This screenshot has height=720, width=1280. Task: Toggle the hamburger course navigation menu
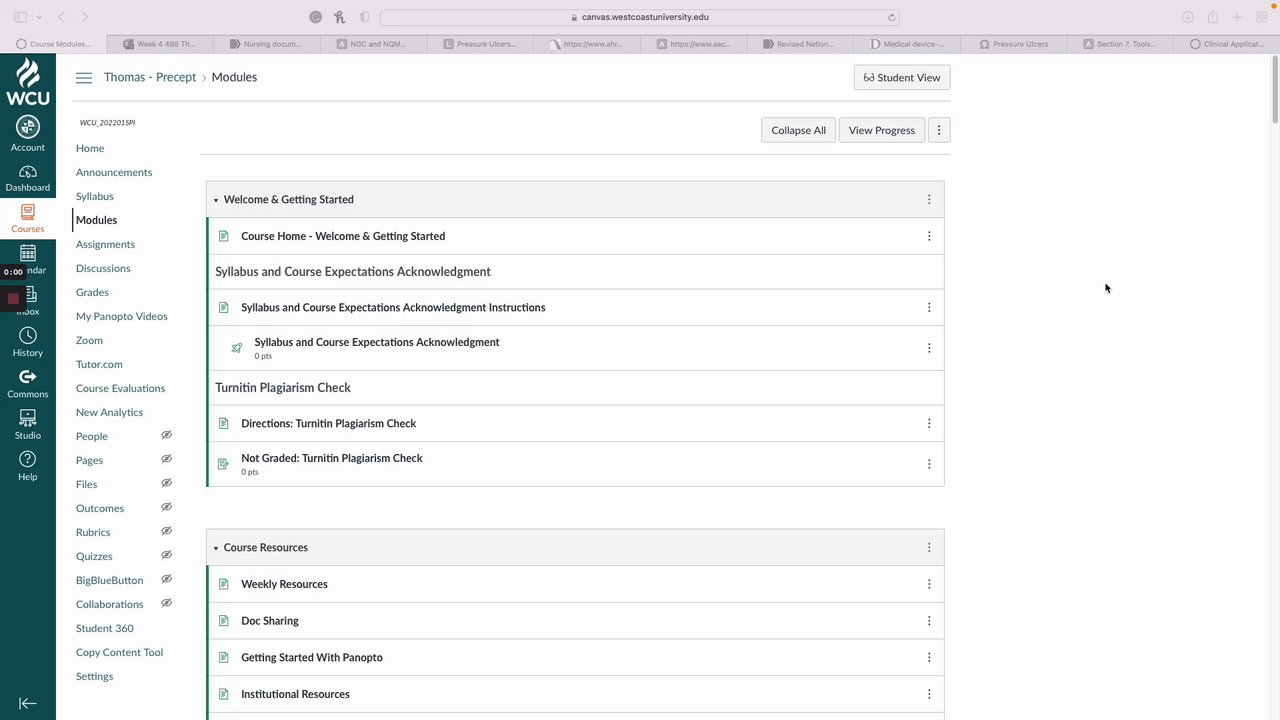pyautogui.click(x=84, y=78)
